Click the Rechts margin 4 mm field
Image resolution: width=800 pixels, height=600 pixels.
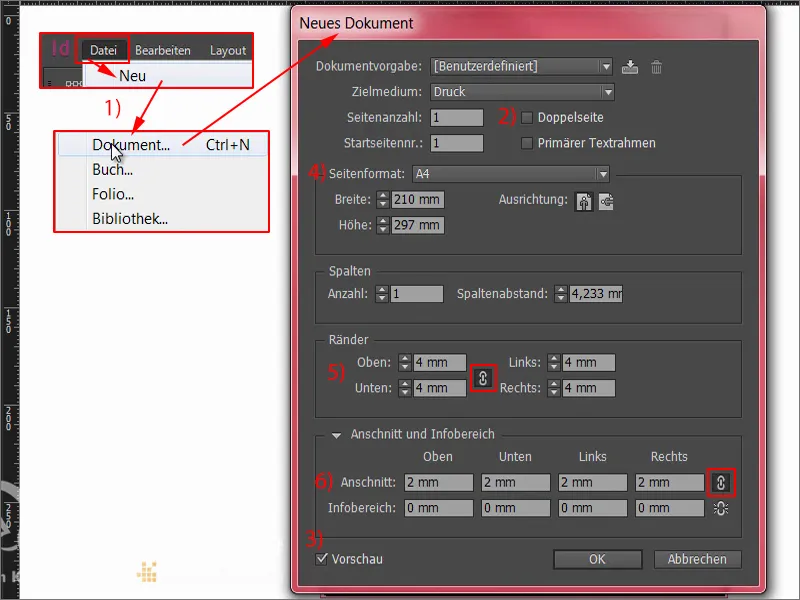click(589, 388)
